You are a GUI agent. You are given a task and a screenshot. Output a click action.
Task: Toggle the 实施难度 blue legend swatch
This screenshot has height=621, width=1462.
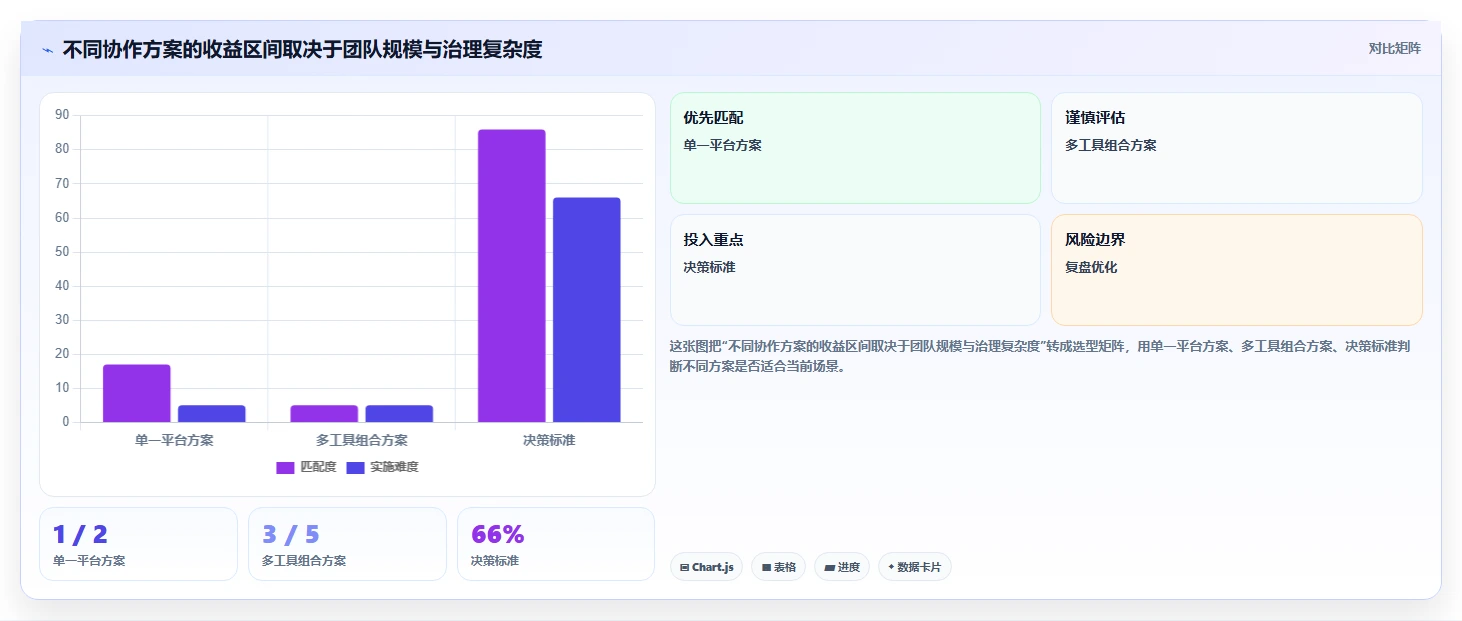355,467
